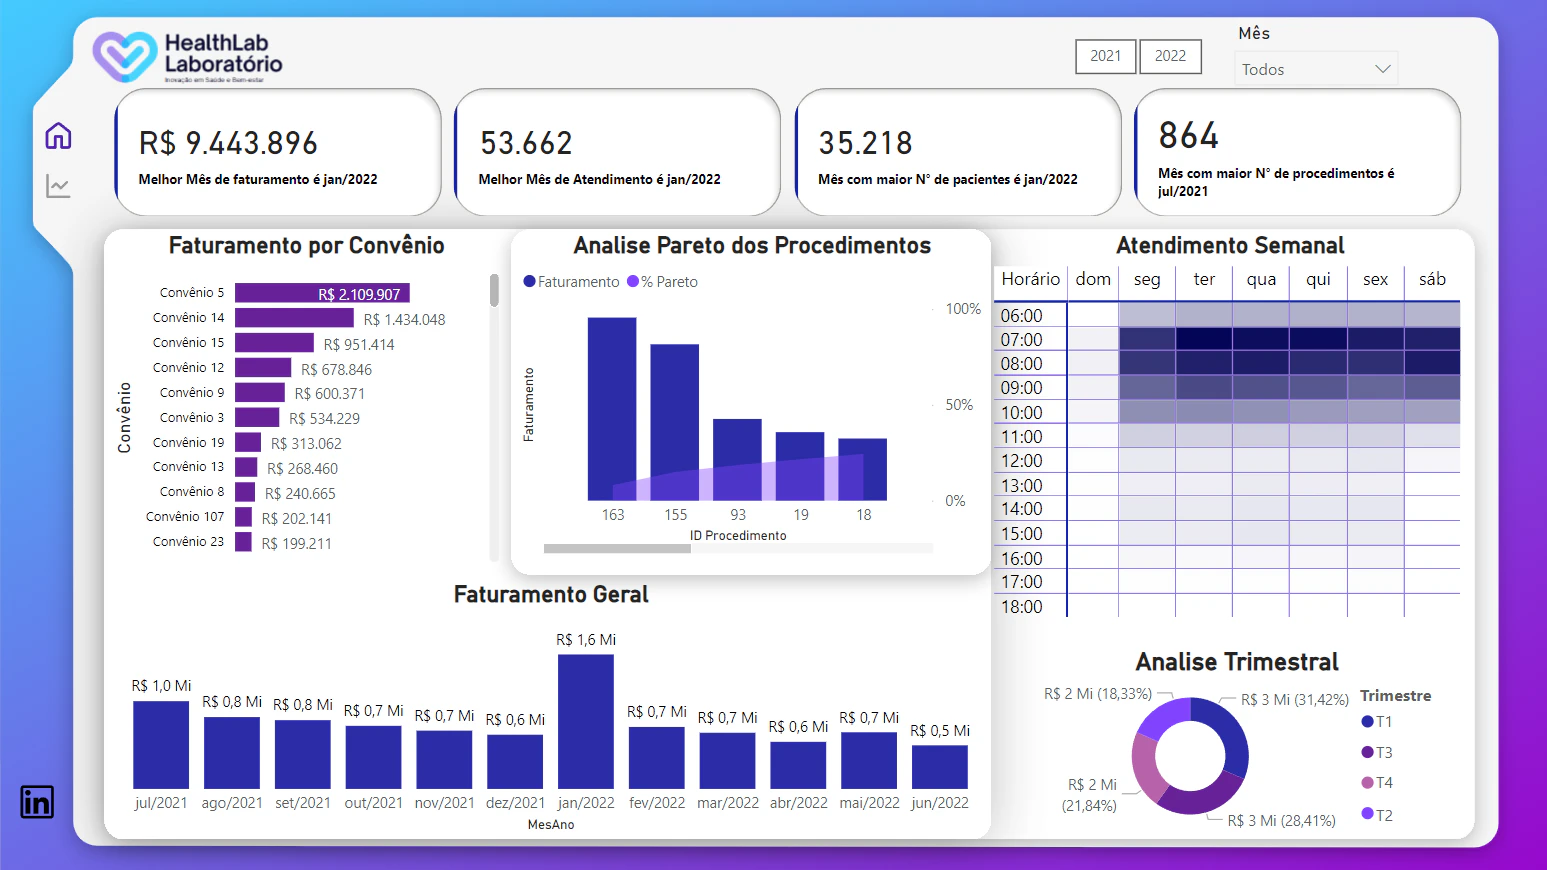Click the Pareto chart horizontal scrollbar

(617, 548)
